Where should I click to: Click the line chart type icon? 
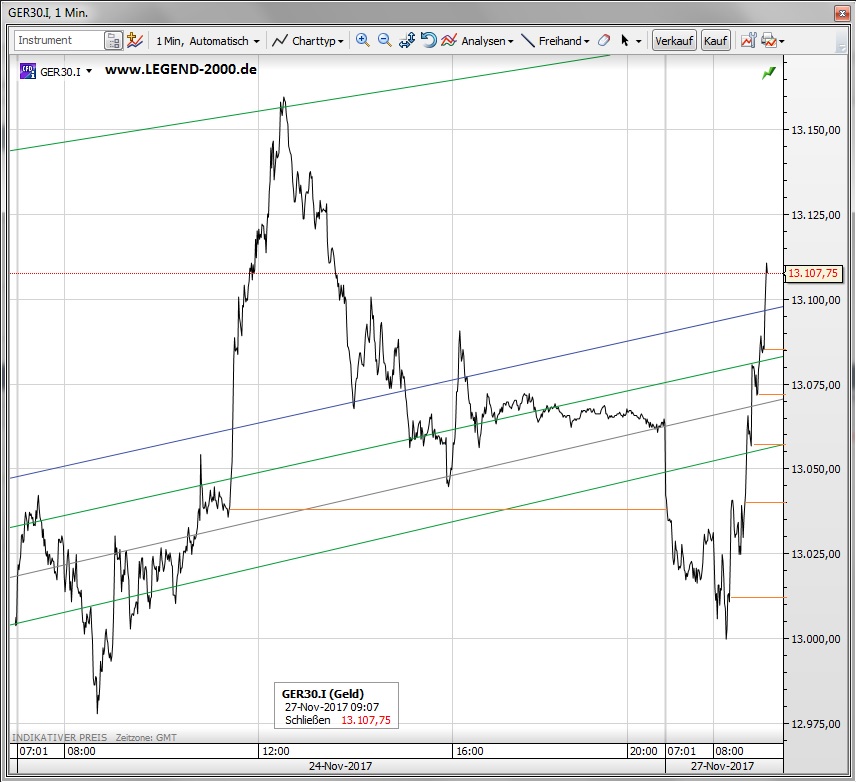click(280, 41)
